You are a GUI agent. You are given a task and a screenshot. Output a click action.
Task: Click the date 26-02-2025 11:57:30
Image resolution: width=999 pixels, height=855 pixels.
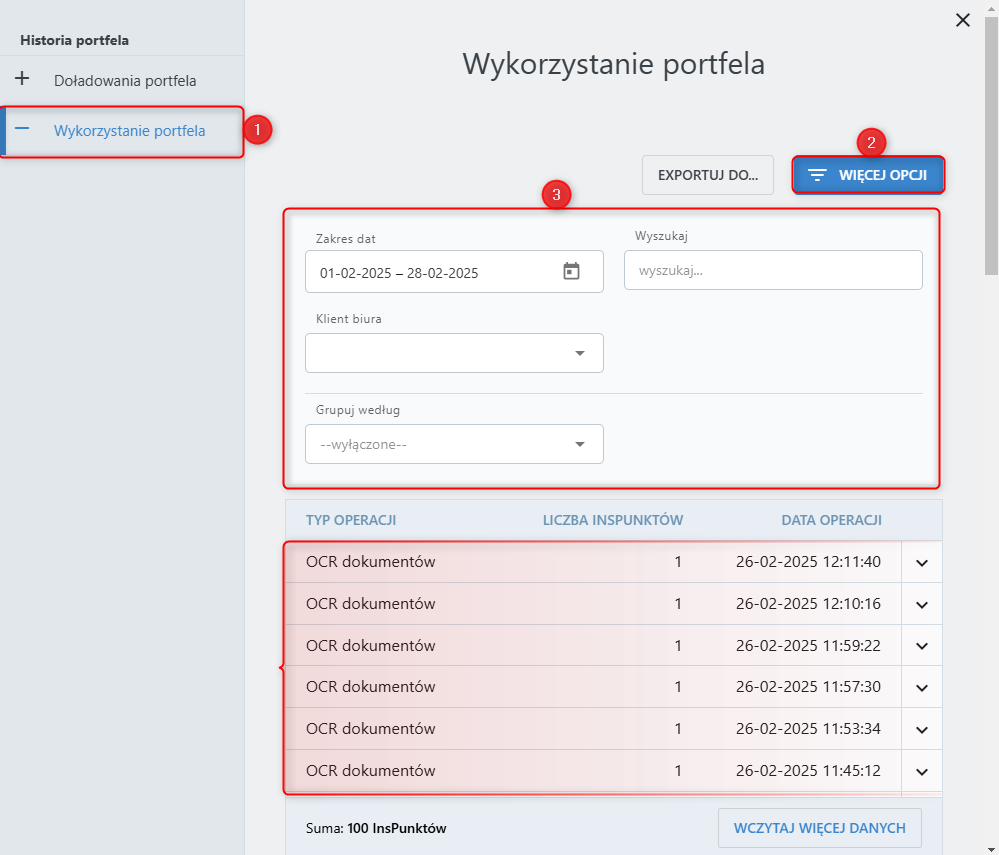click(x=808, y=686)
